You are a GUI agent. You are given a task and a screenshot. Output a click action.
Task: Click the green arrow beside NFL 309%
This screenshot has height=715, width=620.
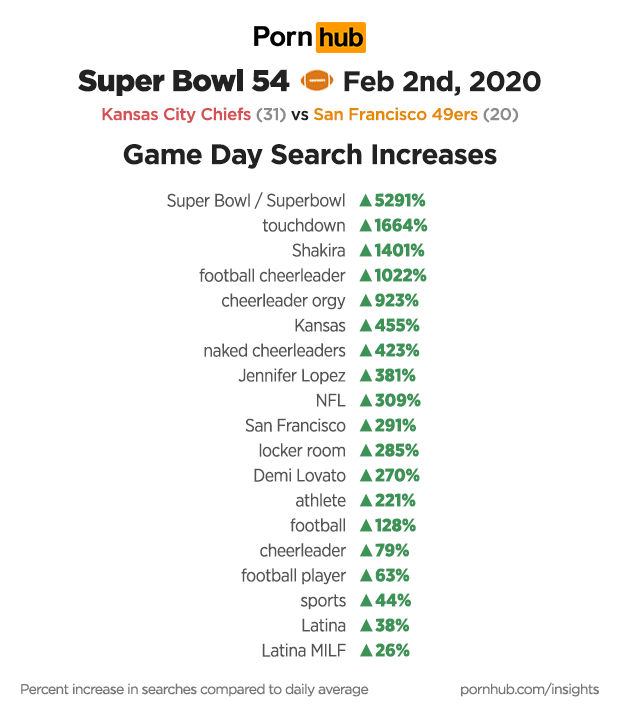(x=366, y=400)
